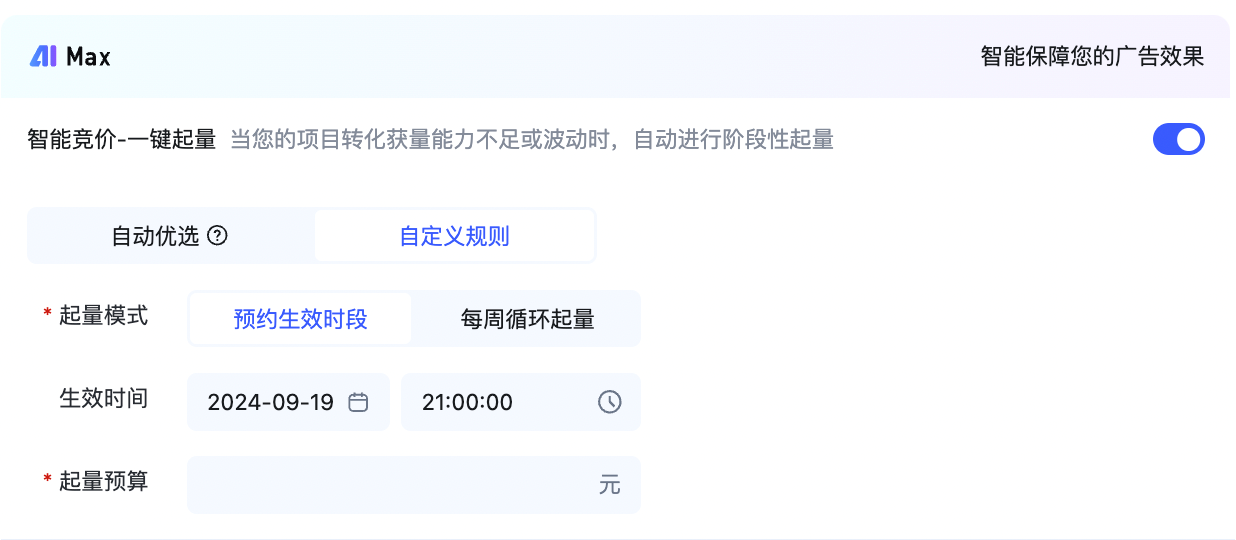Open the 2024-09-19 date picker
The width and height of the screenshot is (1236, 540).
tap(288, 402)
